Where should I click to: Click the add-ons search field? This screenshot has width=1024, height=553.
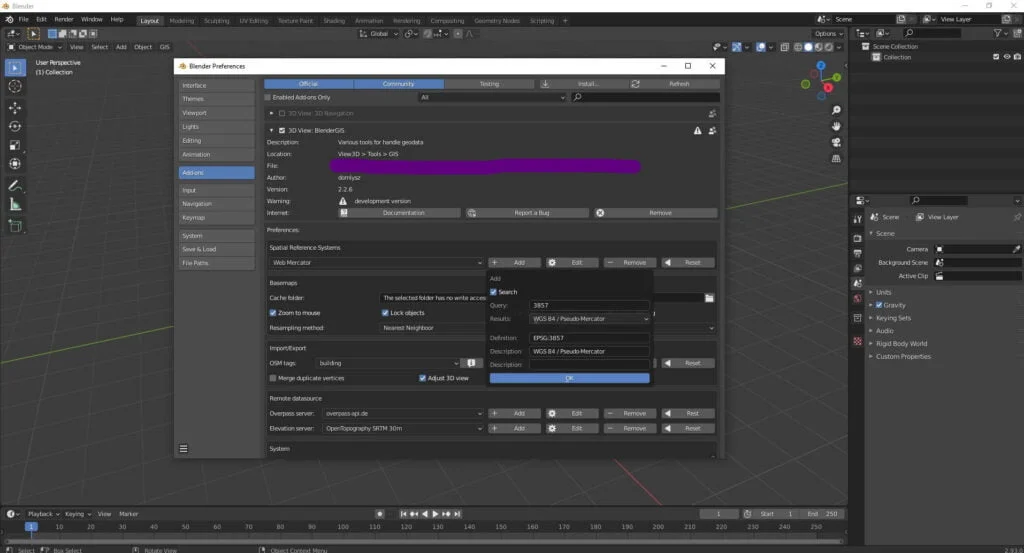pos(645,97)
